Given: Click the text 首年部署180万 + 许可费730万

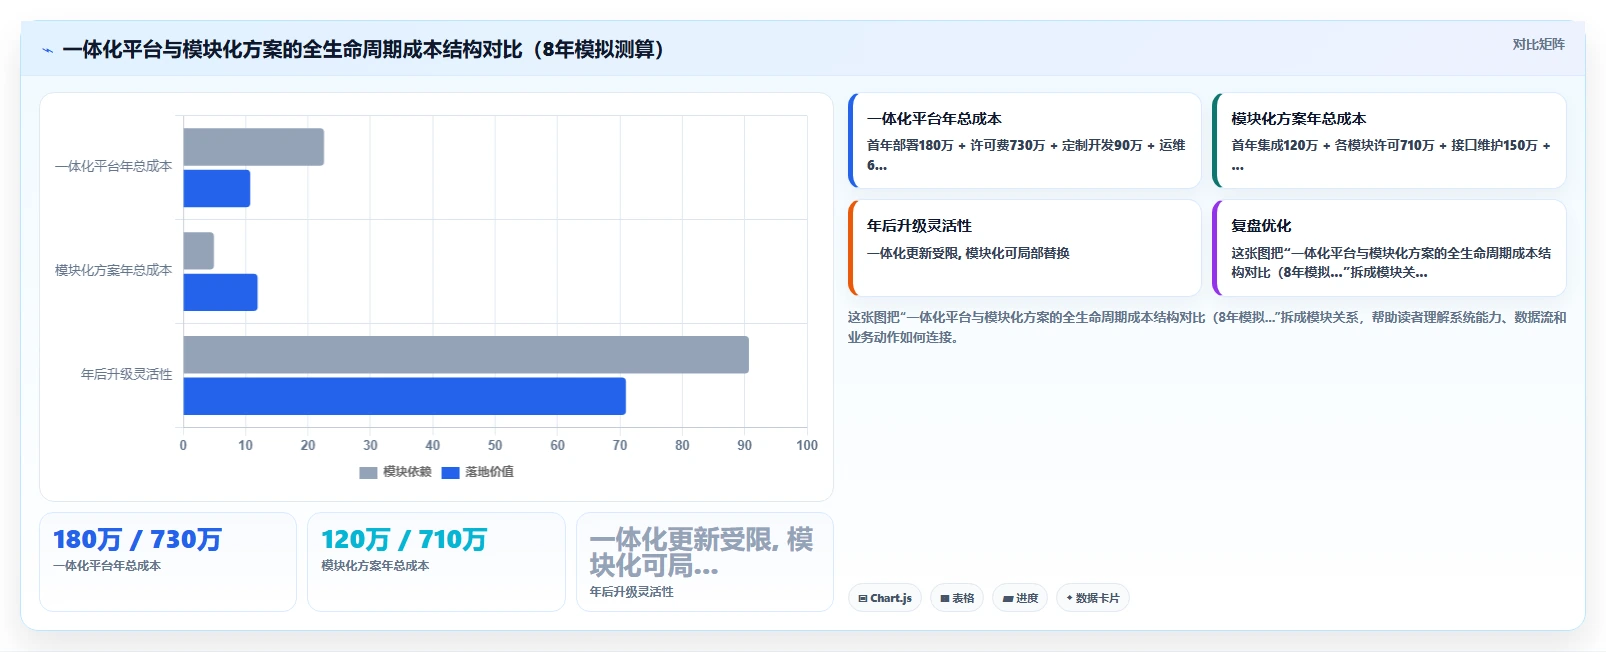Looking at the screenshot, I should click(x=955, y=145).
